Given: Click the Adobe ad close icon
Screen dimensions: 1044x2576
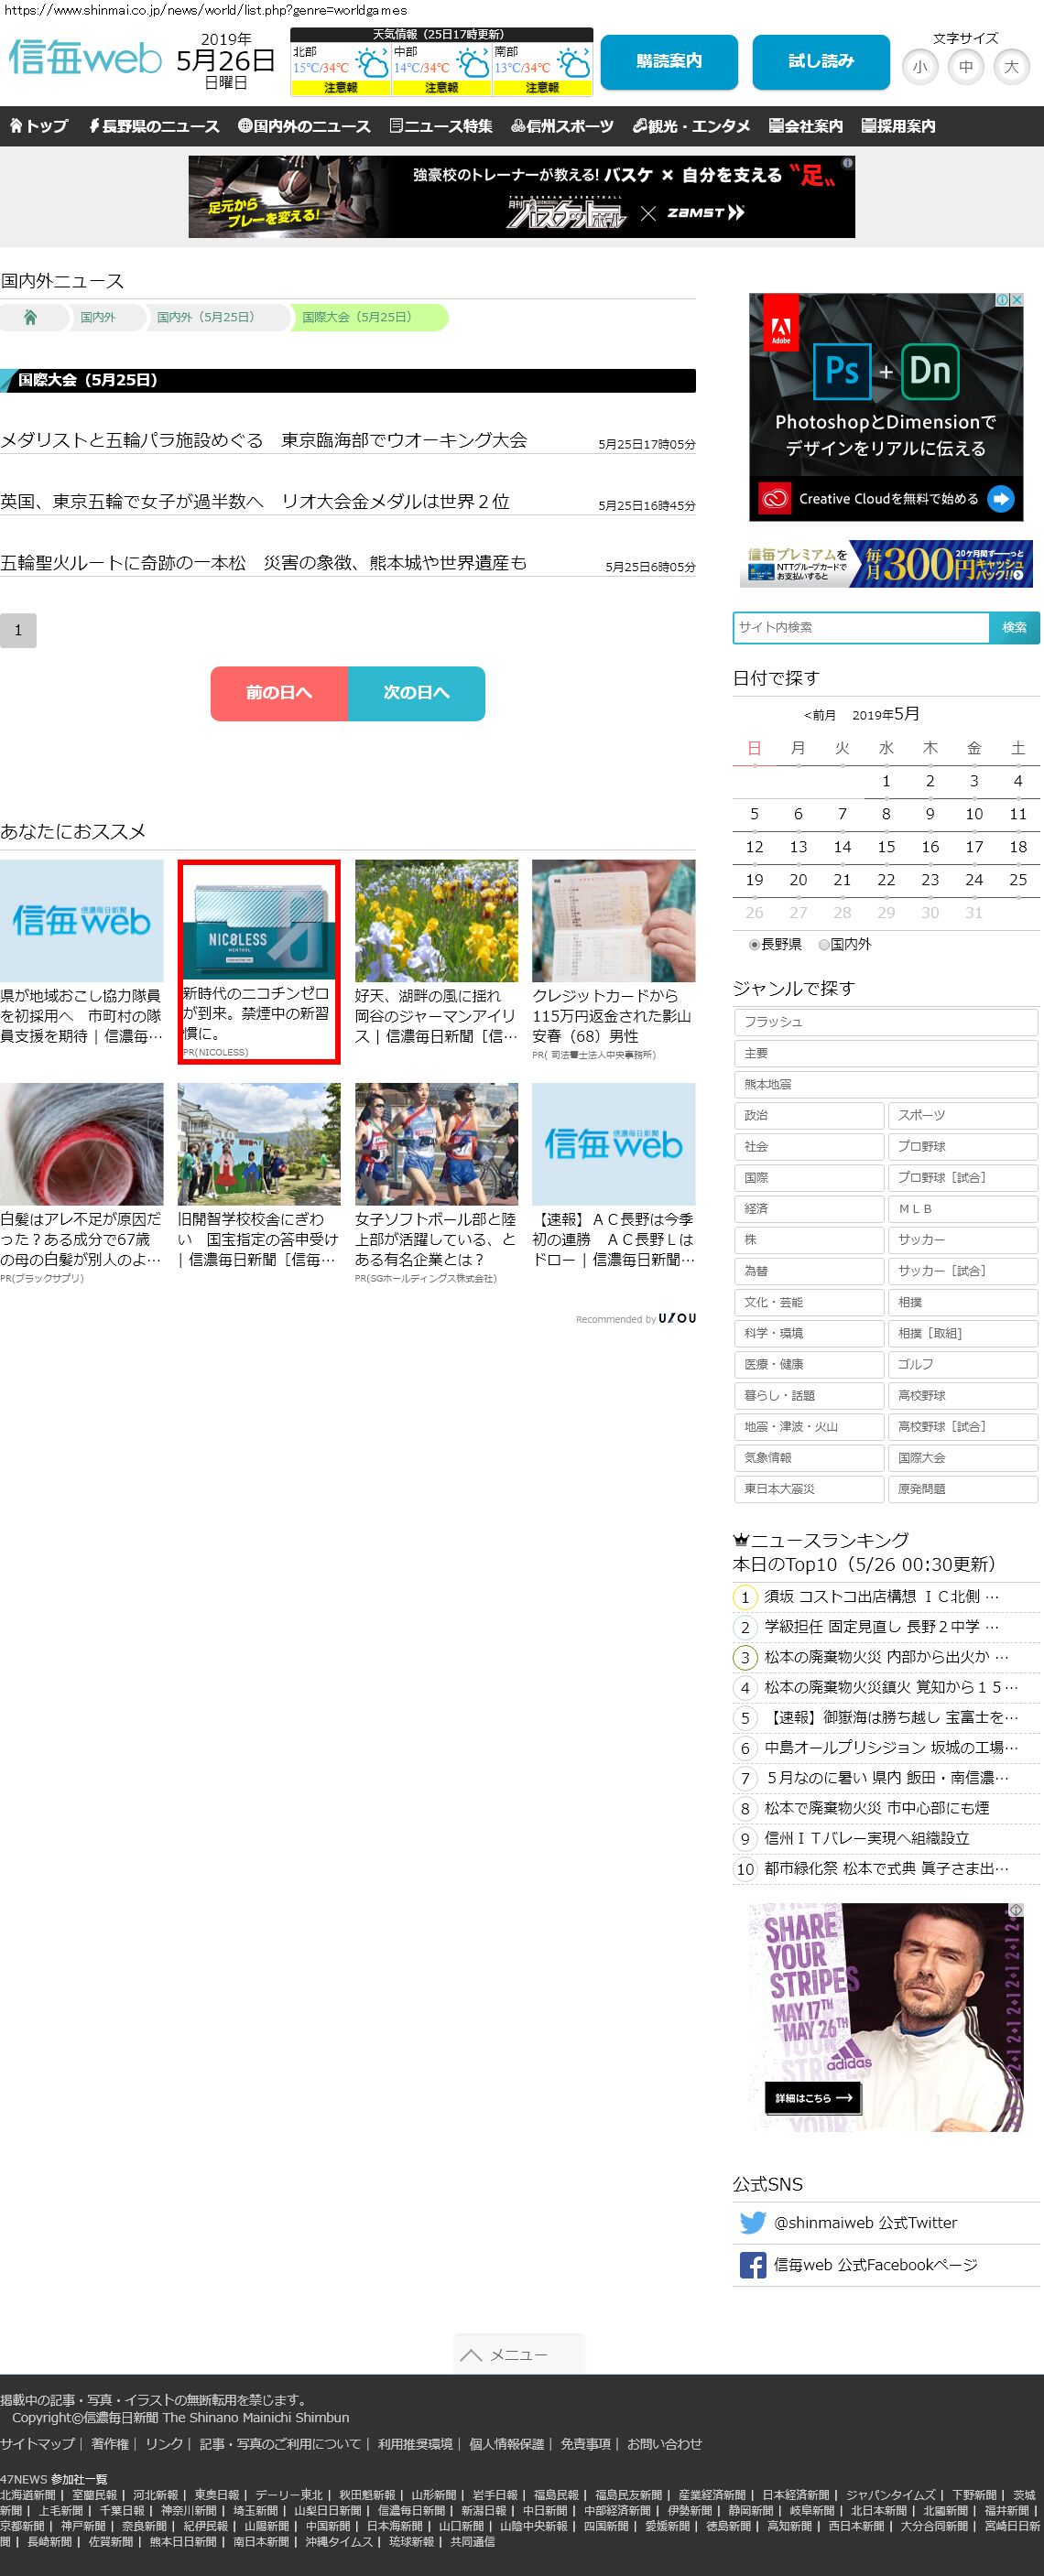Looking at the screenshot, I should tap(1016, 300).
